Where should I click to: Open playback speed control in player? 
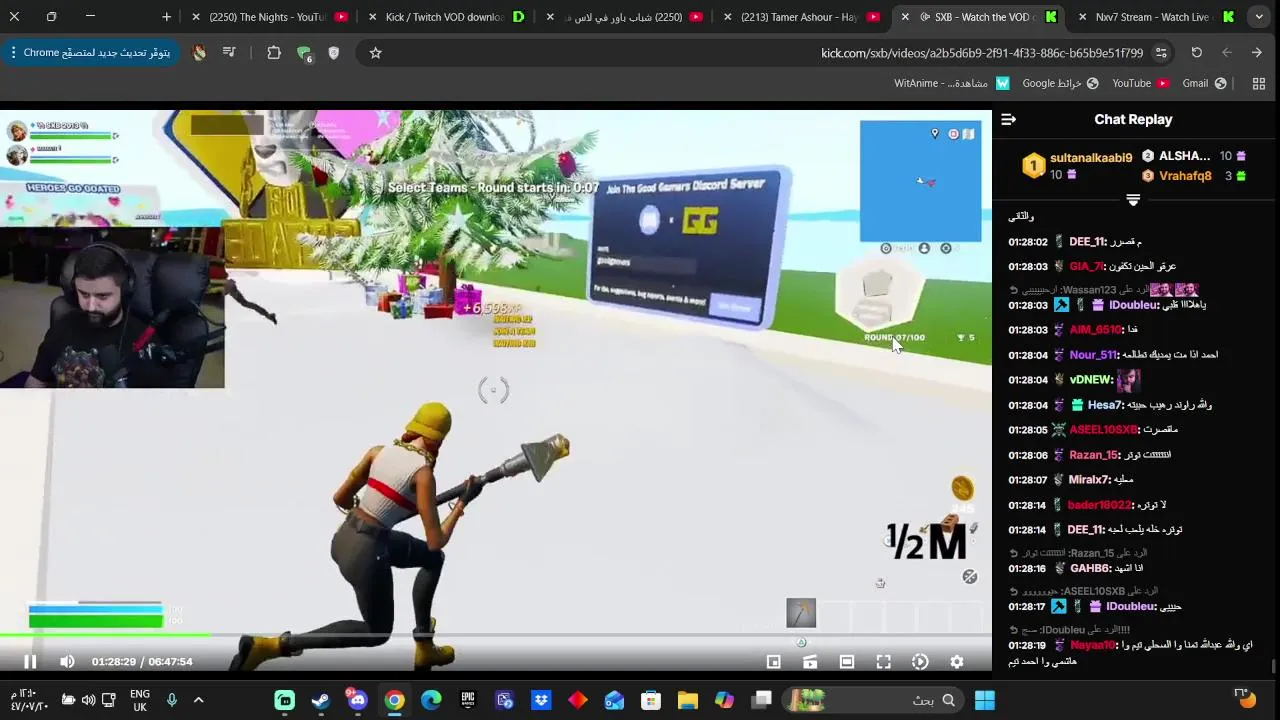point(920,661)
